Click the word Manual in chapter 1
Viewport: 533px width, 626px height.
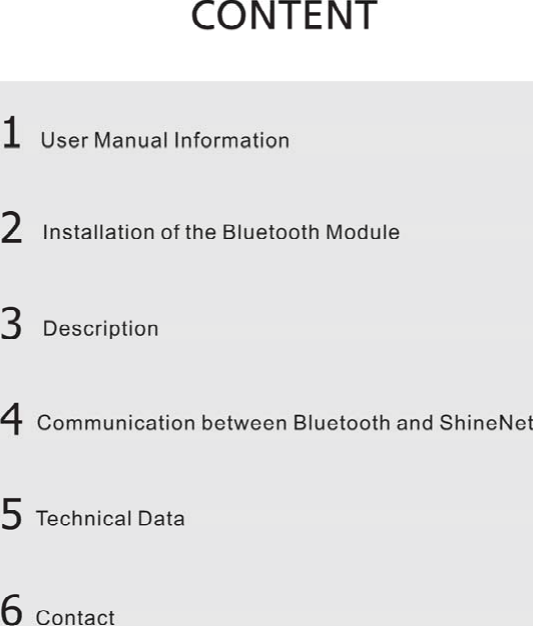coord(131,141)
